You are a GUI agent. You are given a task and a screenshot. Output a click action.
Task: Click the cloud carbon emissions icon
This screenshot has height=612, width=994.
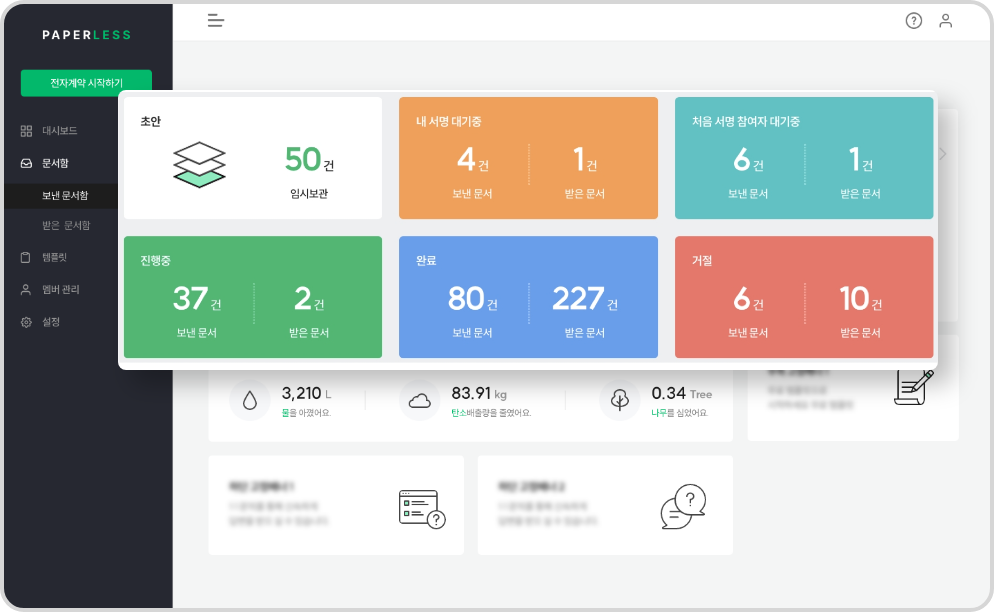[x=419, y=401]
